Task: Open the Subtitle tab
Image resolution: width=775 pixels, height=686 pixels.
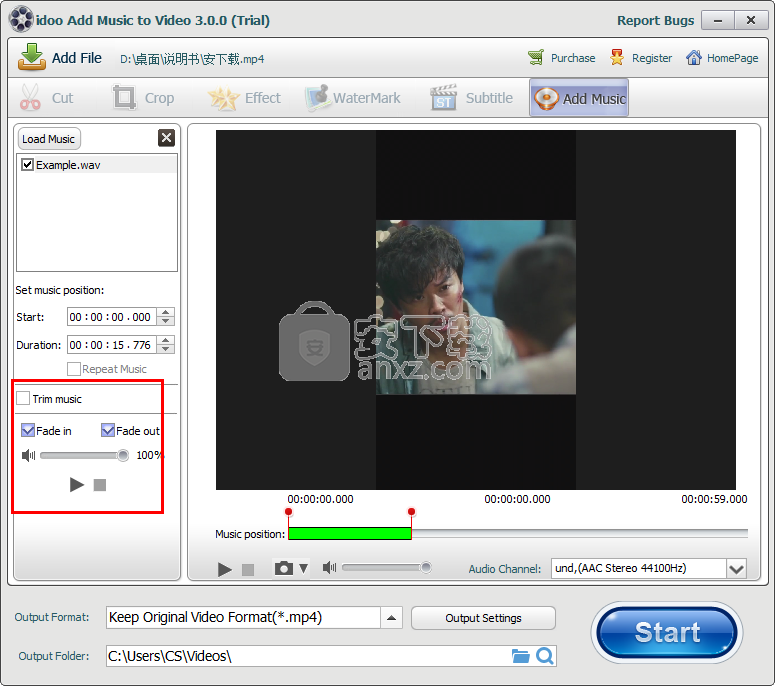Action: point(472,97)
